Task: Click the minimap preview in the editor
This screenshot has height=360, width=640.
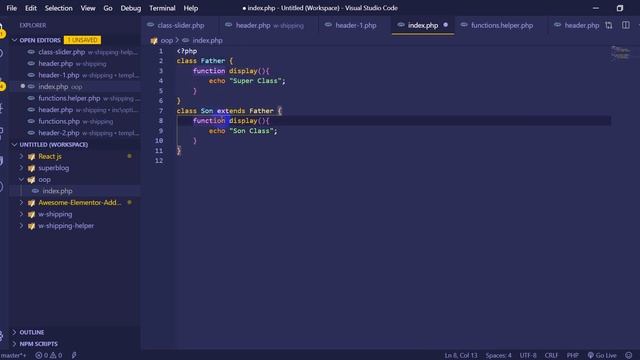Action: [620, 53]
